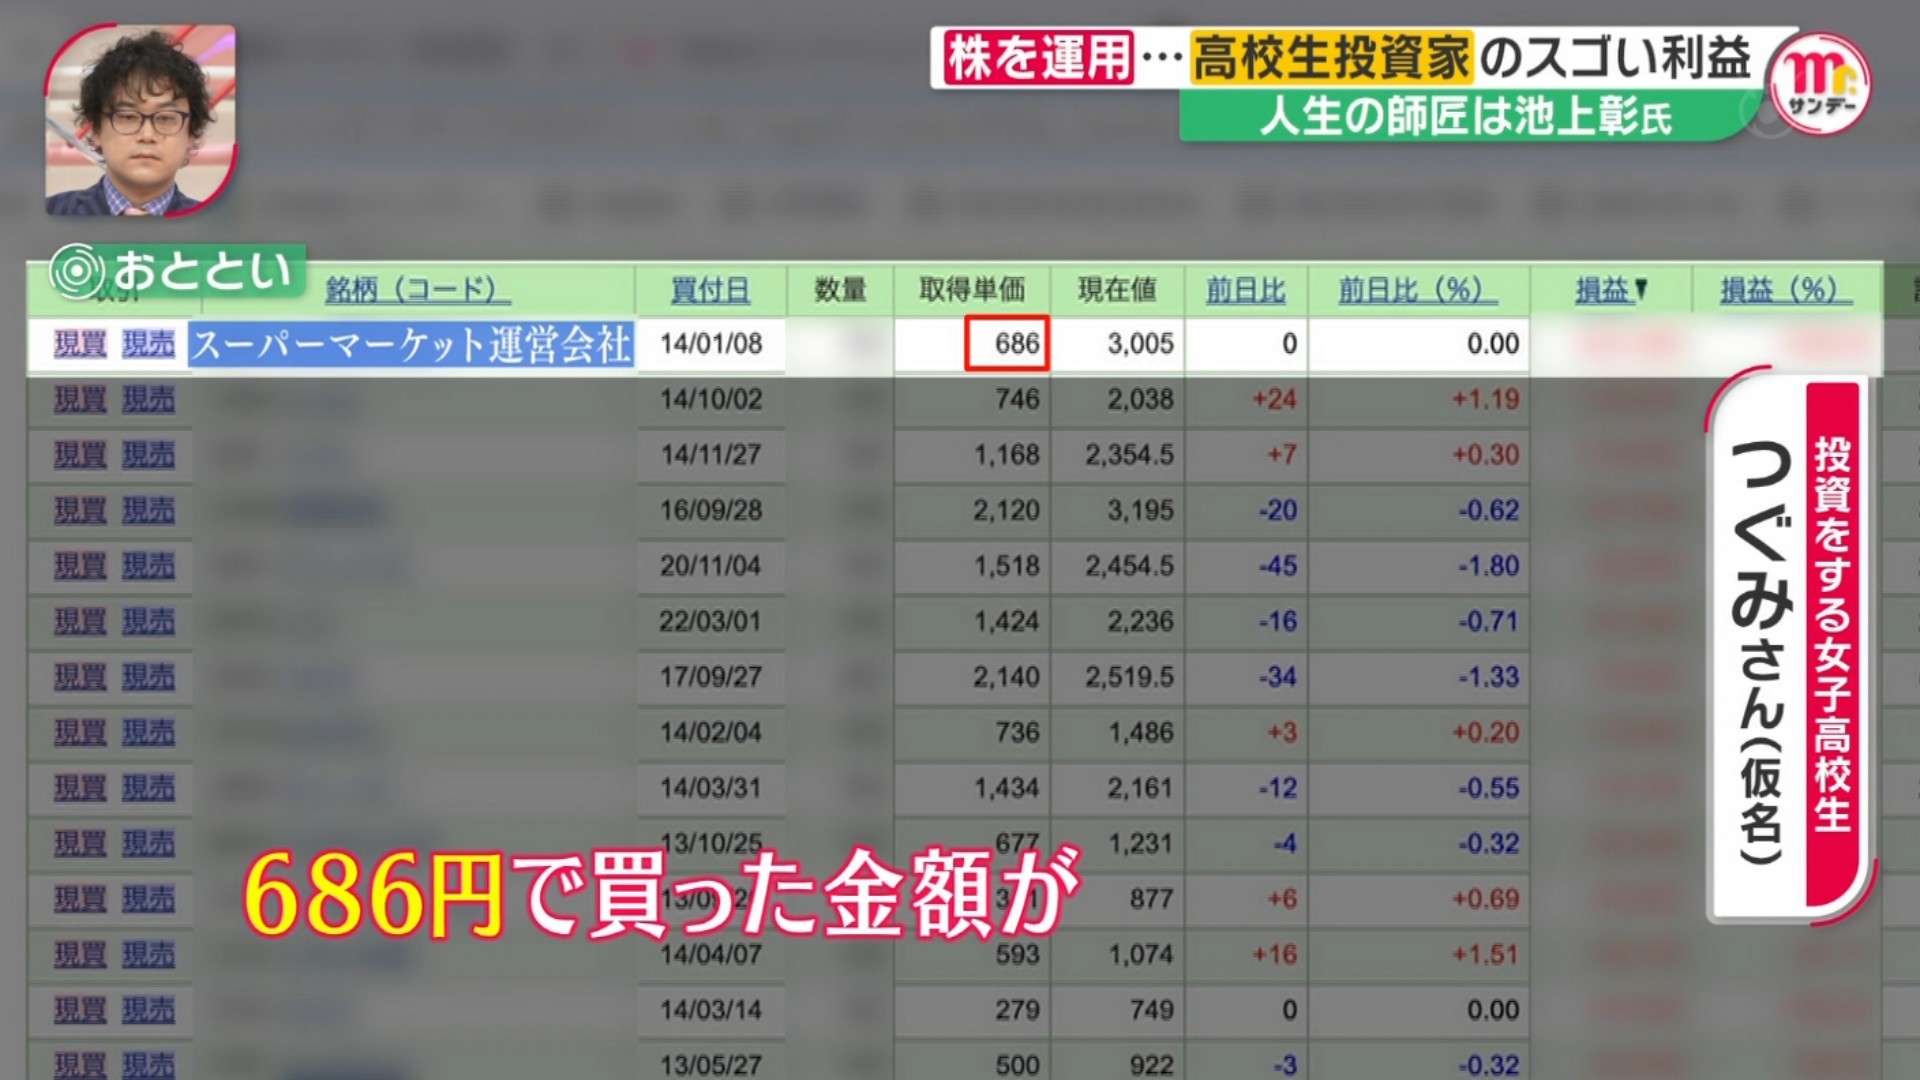Sort by 前日比 column header

pyautogui.click(x=1245, y=290)
